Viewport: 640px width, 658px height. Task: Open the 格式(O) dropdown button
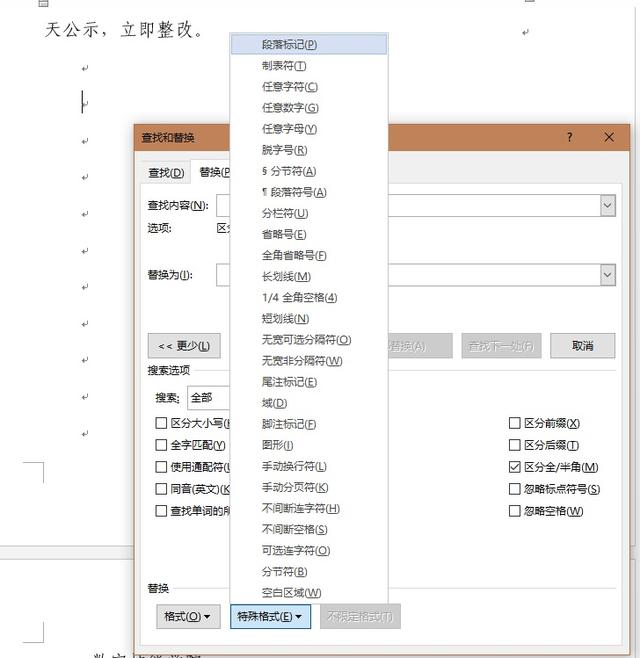[188, 616]
